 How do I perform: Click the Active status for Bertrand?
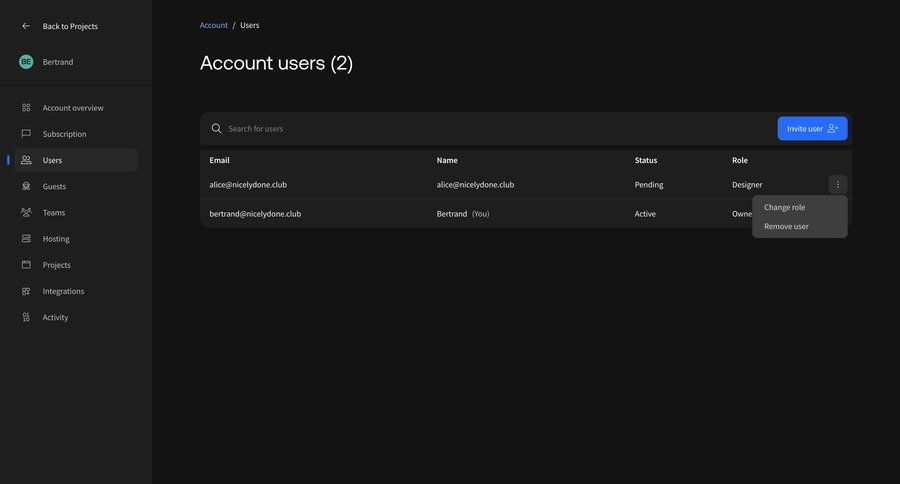point(645,214)
